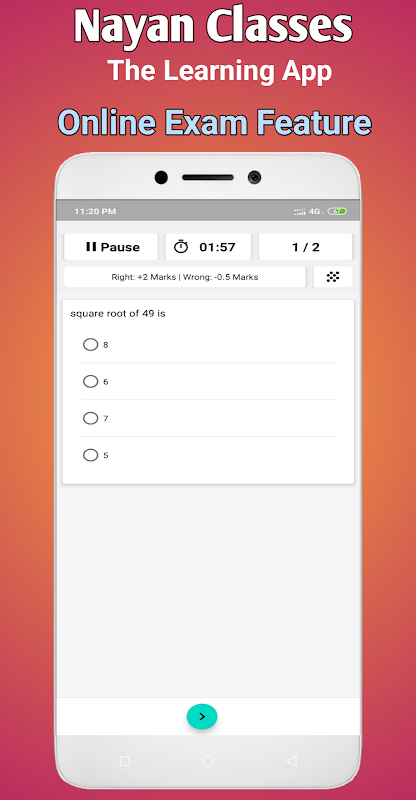The height and width of the screenshot is (800, 416).
Task: Tap the Android back triangle icon
Action: [291, 761]
